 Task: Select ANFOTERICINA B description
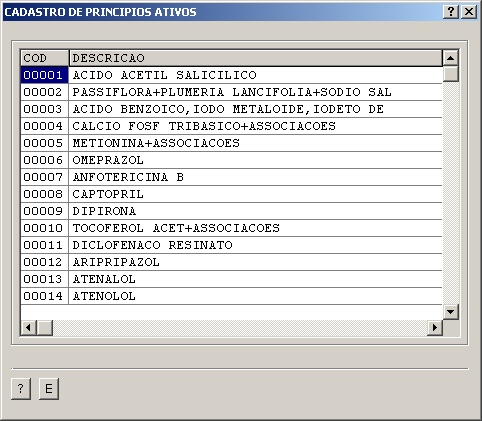(256, 177)
